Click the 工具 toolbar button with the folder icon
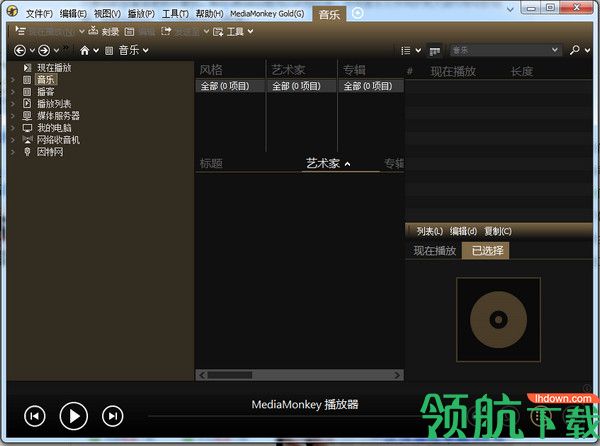The width and height of the screenshot is (600, 446). click(x=228, y=31)
